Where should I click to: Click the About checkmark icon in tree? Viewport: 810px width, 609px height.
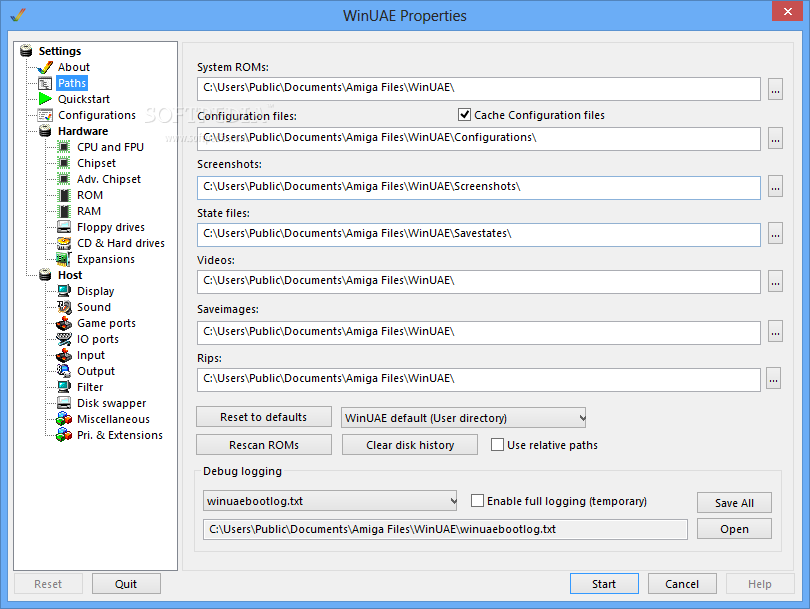45,67
